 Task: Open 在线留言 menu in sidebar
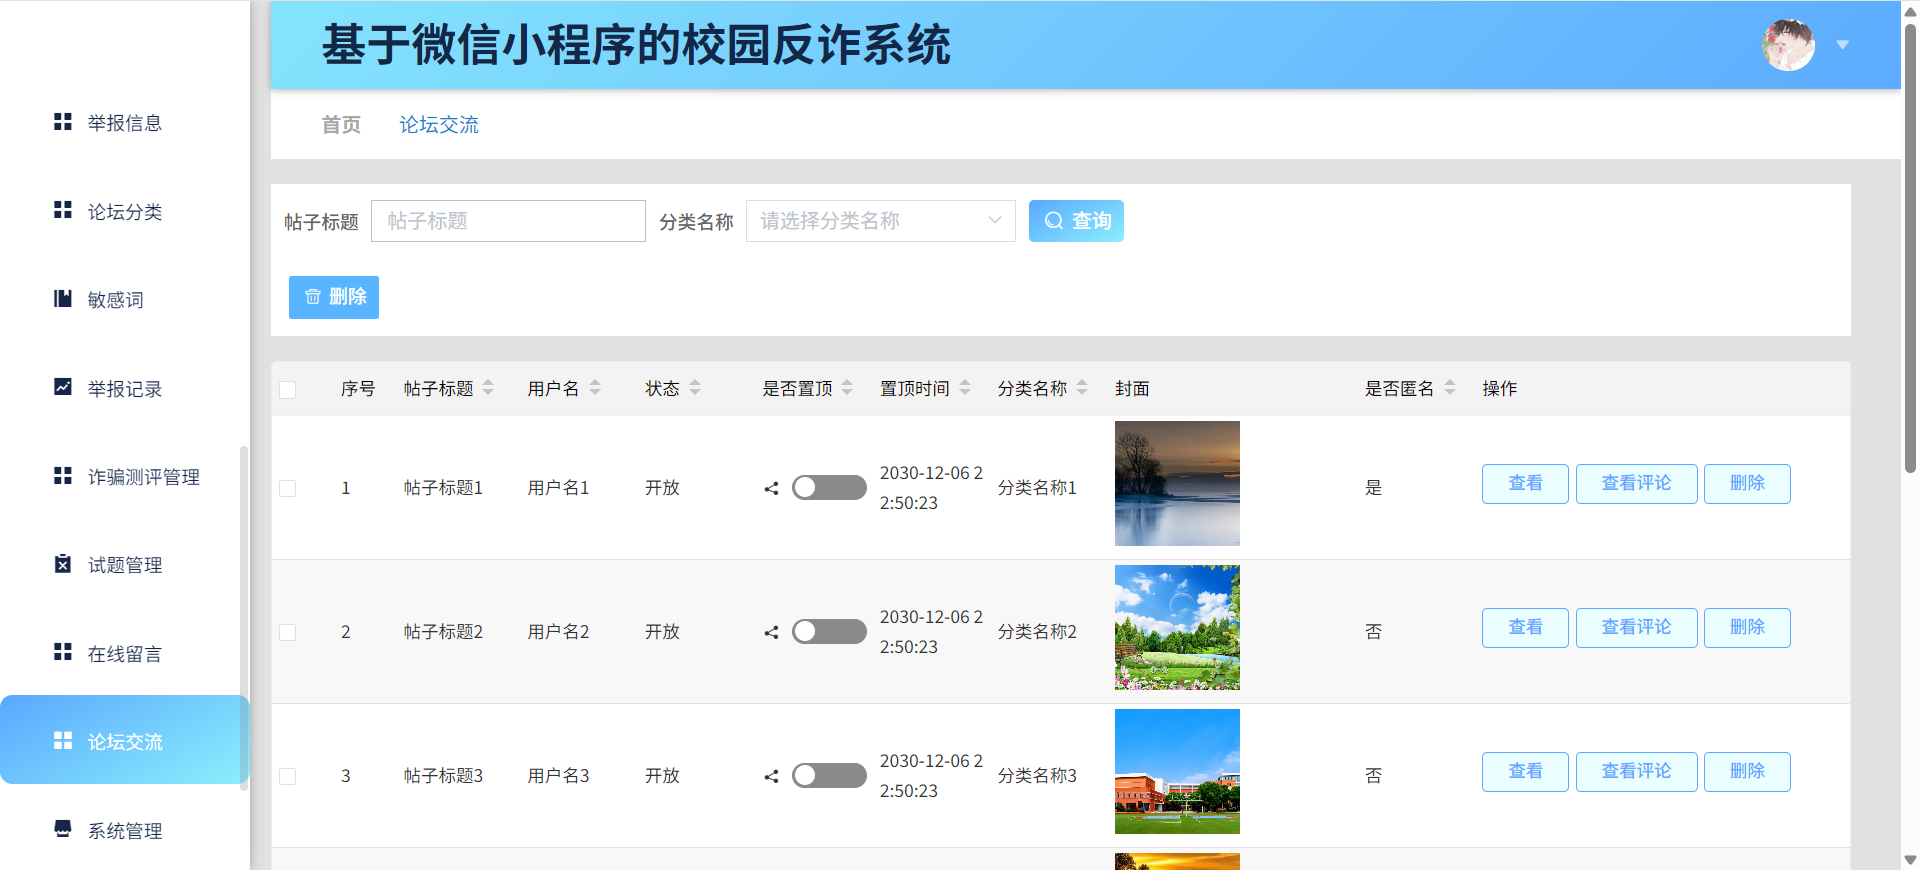(125, 653)
